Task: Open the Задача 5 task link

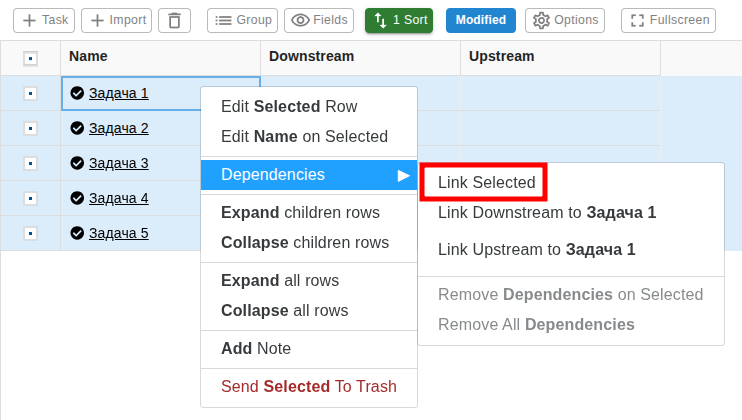Action: point(118,233)
